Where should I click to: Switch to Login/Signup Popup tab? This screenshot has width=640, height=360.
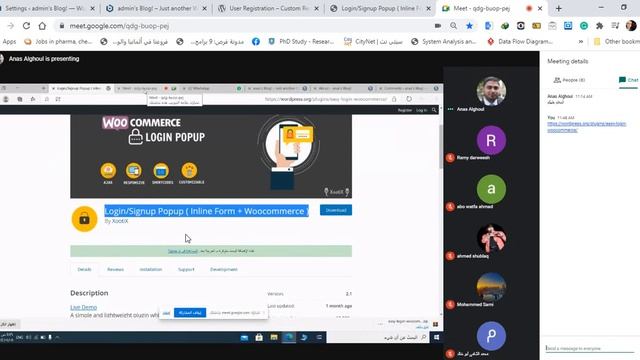click(x=380, y=8)
